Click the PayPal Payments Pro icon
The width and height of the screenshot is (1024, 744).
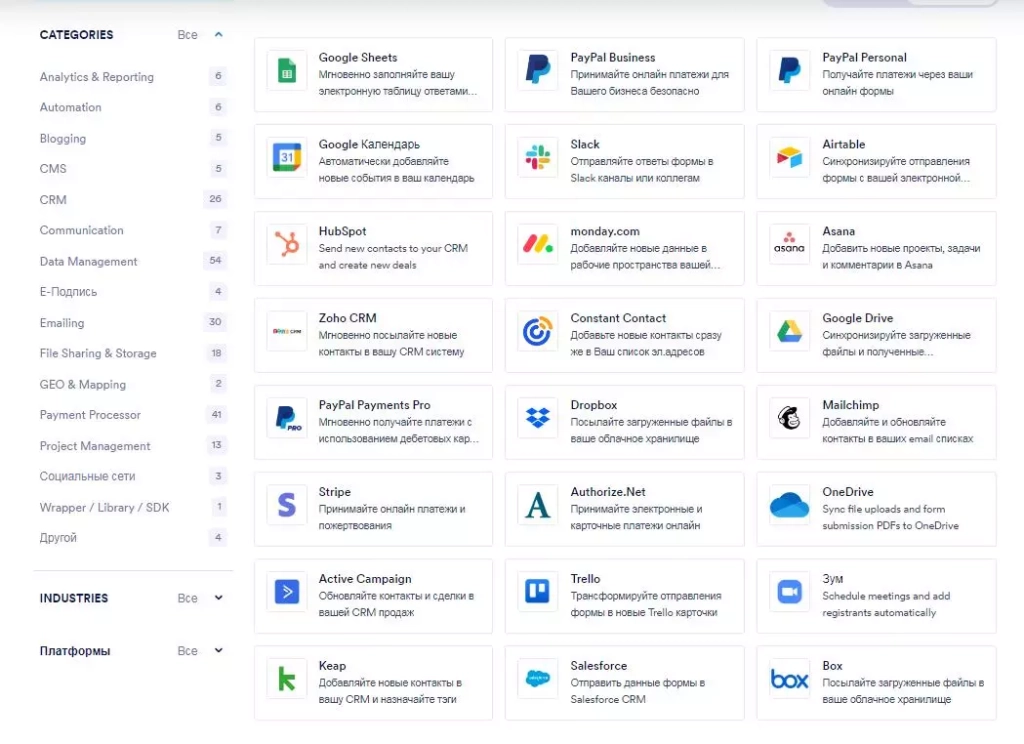point(287,418)
